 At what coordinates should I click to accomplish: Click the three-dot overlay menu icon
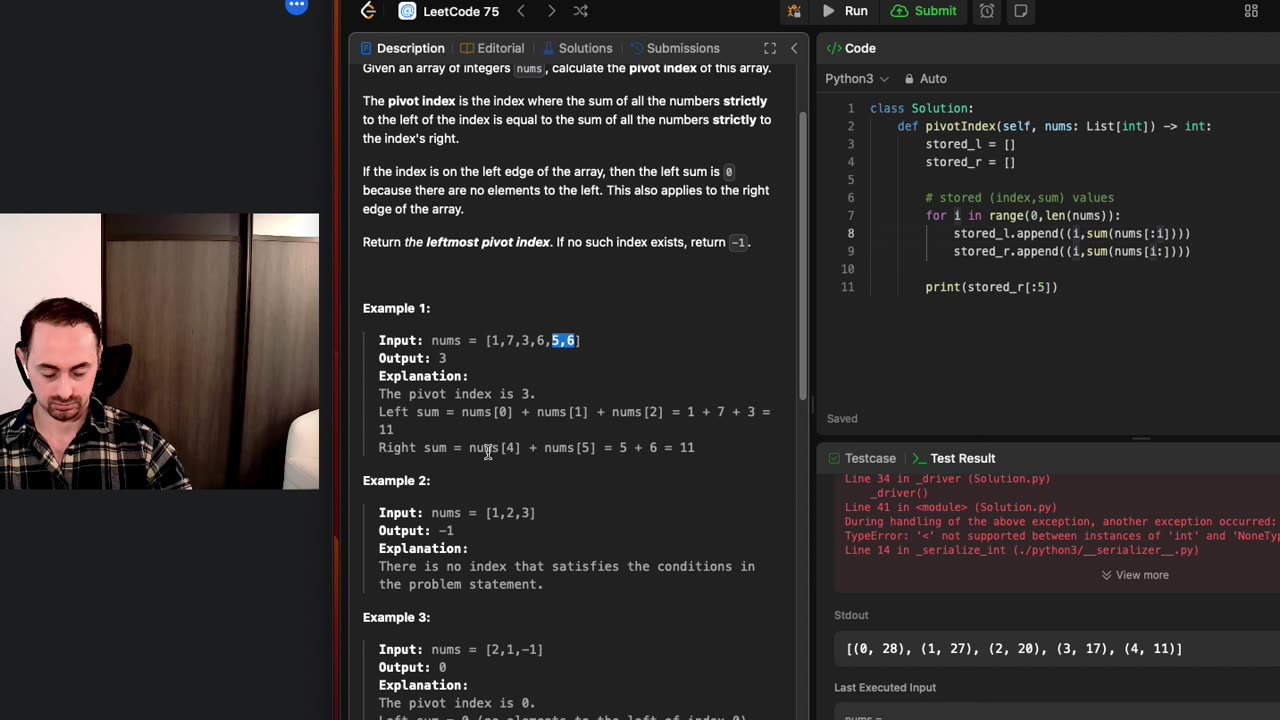point(296,5)
